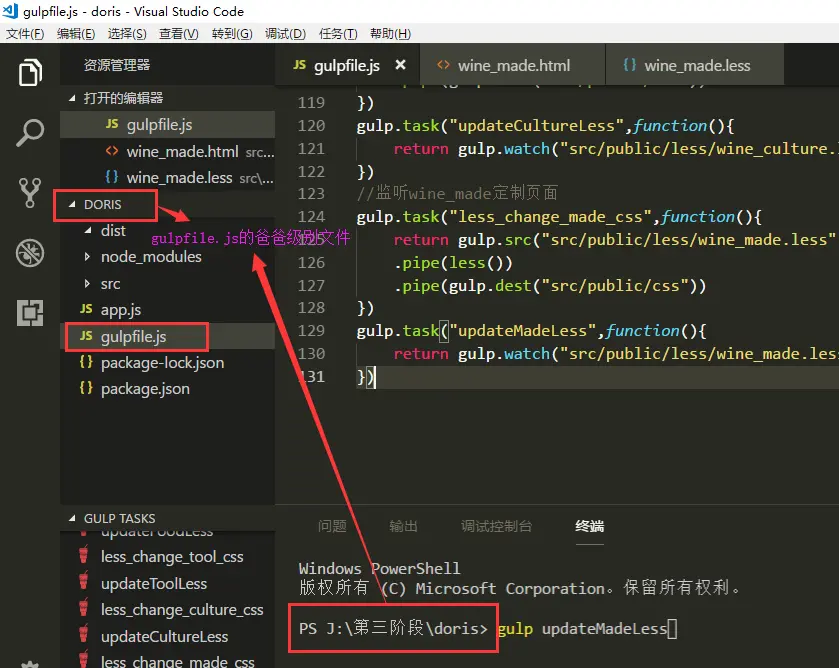This screenshot has height=668, width=839.
Task: Open the 文件(F) menu
Action: click(25, 34)
